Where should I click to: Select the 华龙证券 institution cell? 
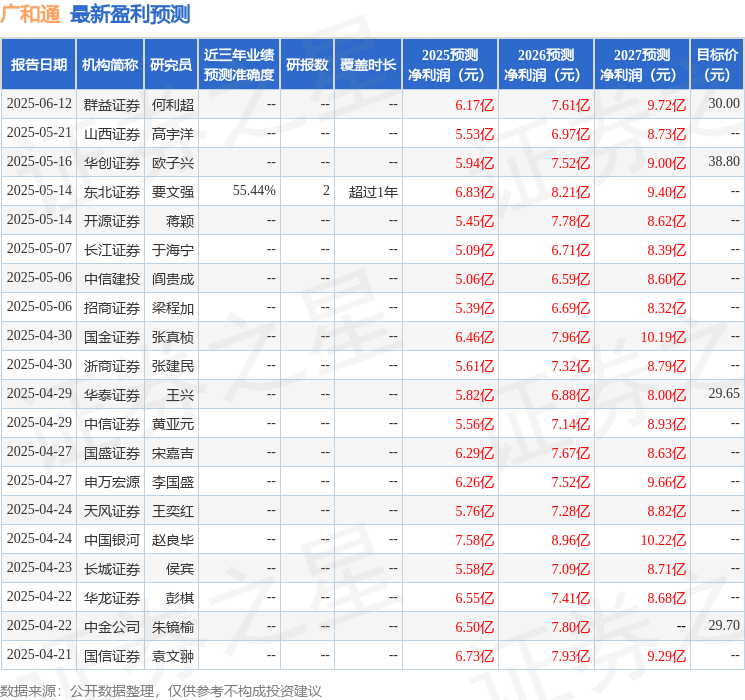coord(112,597)
